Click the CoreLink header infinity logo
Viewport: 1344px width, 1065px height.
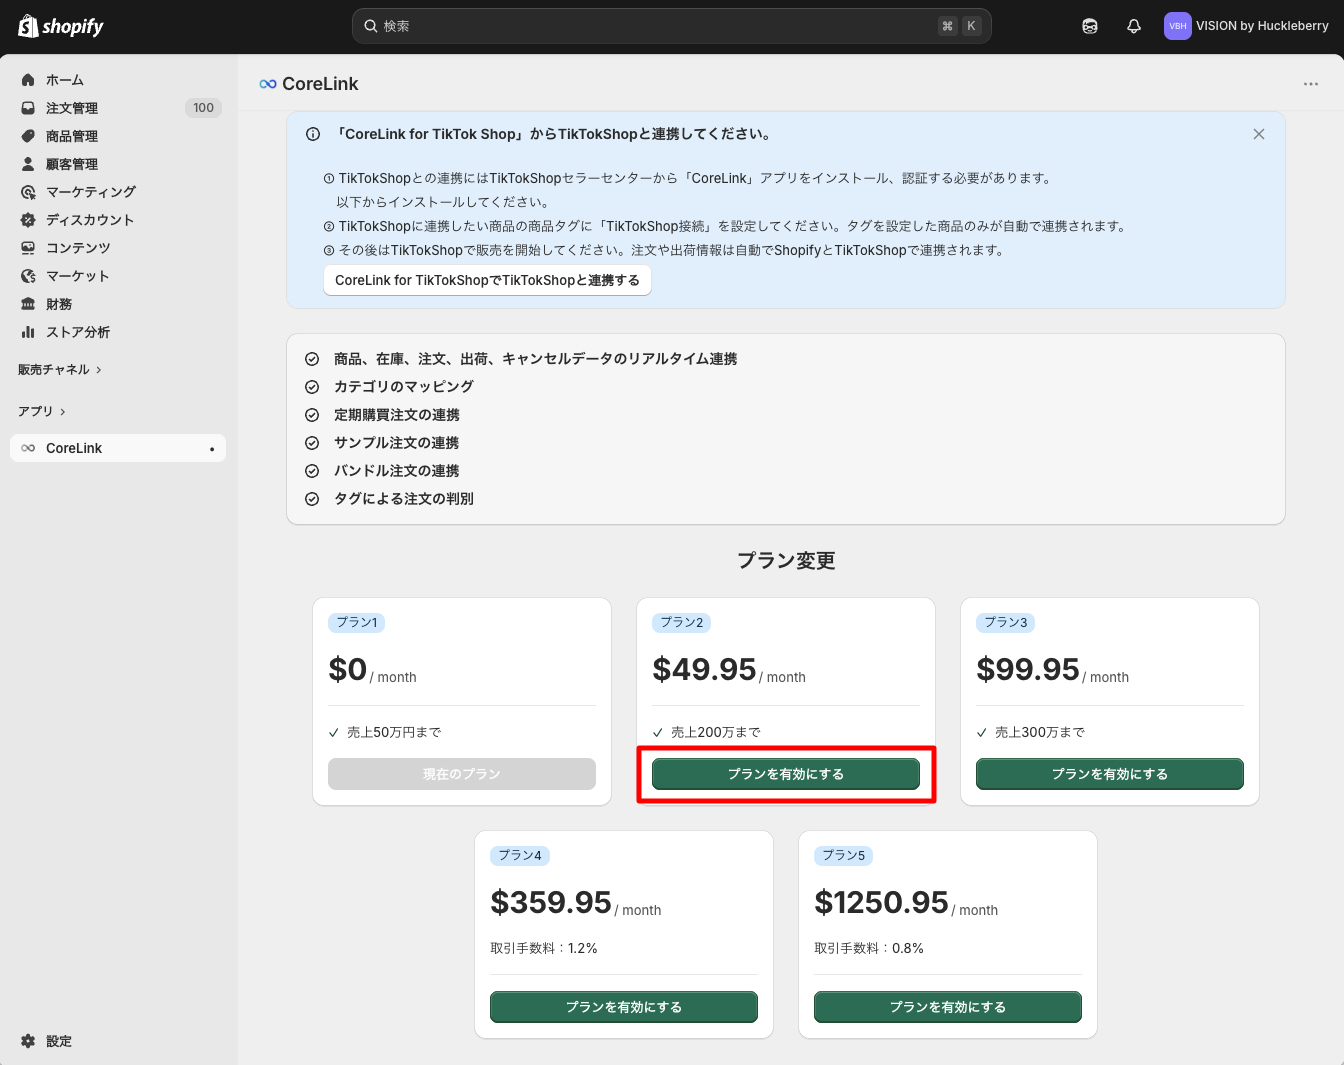(267, 84)
